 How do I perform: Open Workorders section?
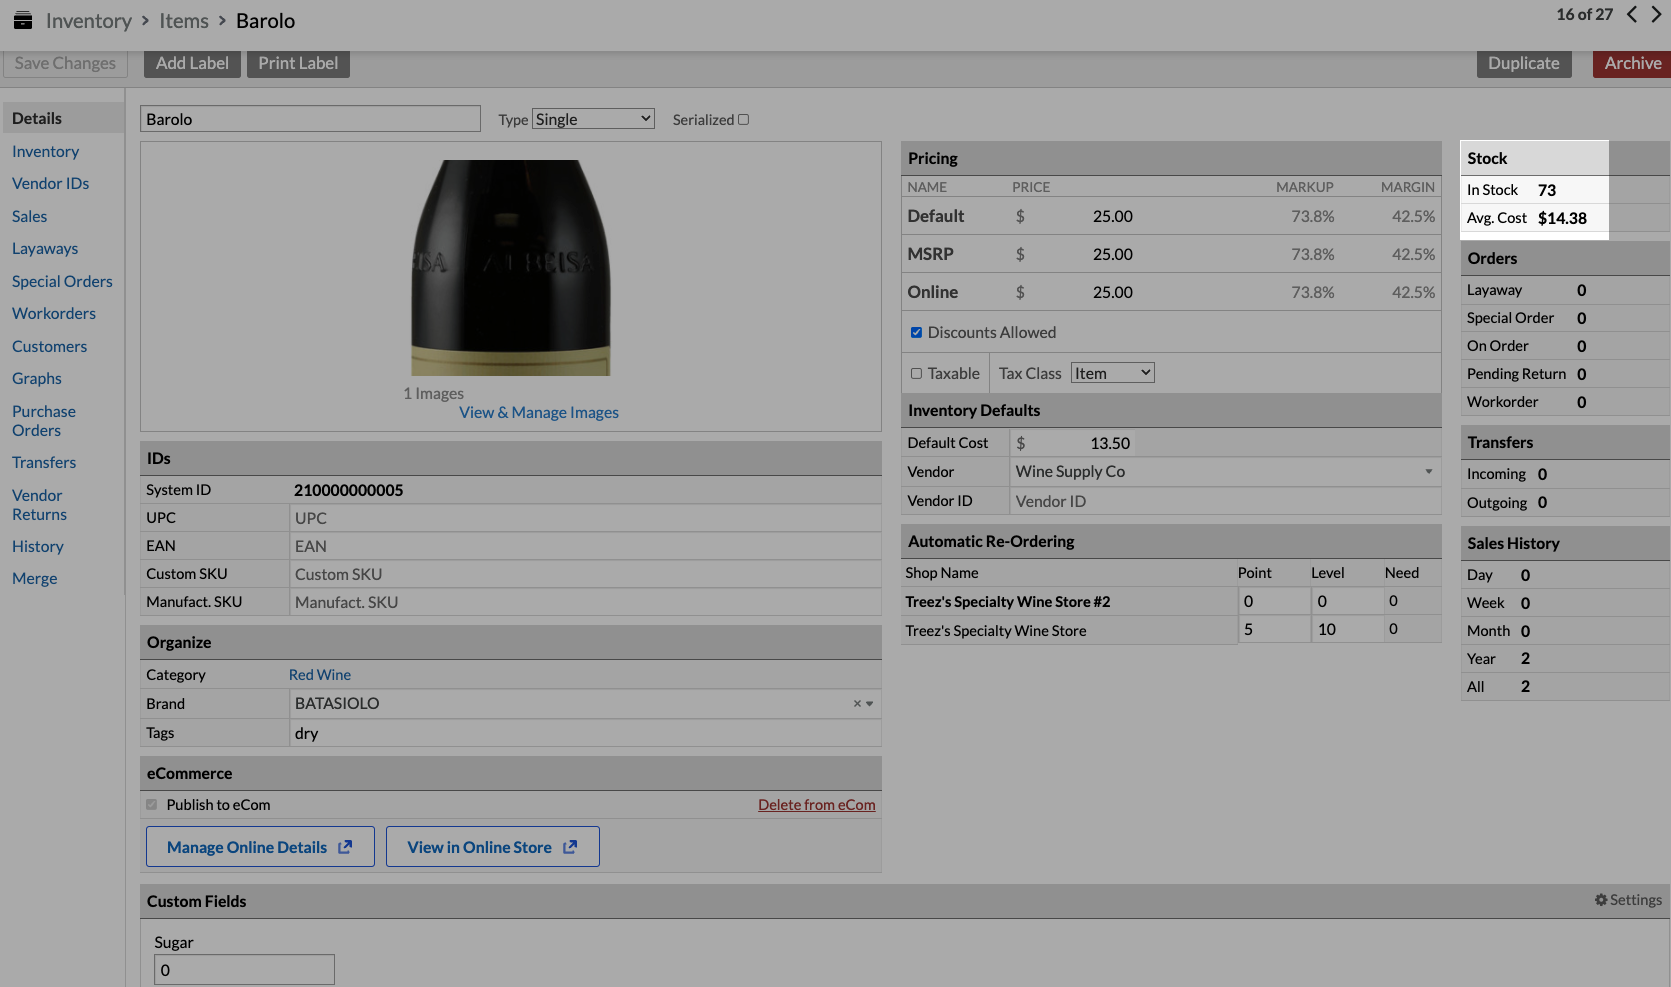[54, 313]
